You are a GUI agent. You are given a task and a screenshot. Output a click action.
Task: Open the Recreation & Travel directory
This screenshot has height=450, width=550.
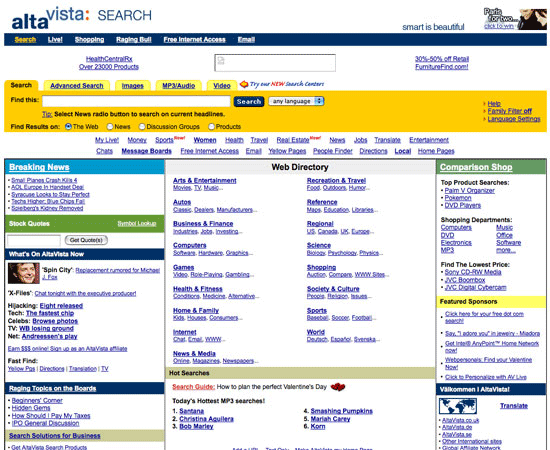[x=336, y=180]
